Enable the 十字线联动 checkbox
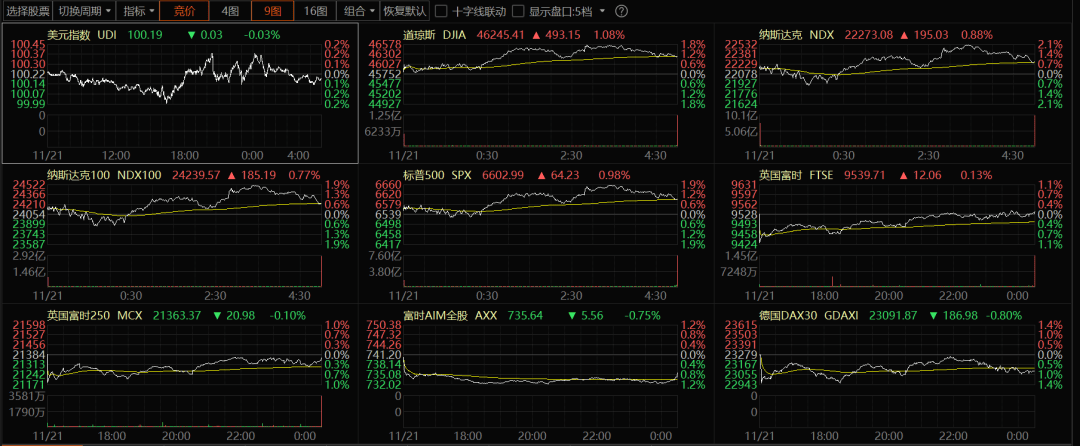The image size is (1080, 446). coord(442,12)
